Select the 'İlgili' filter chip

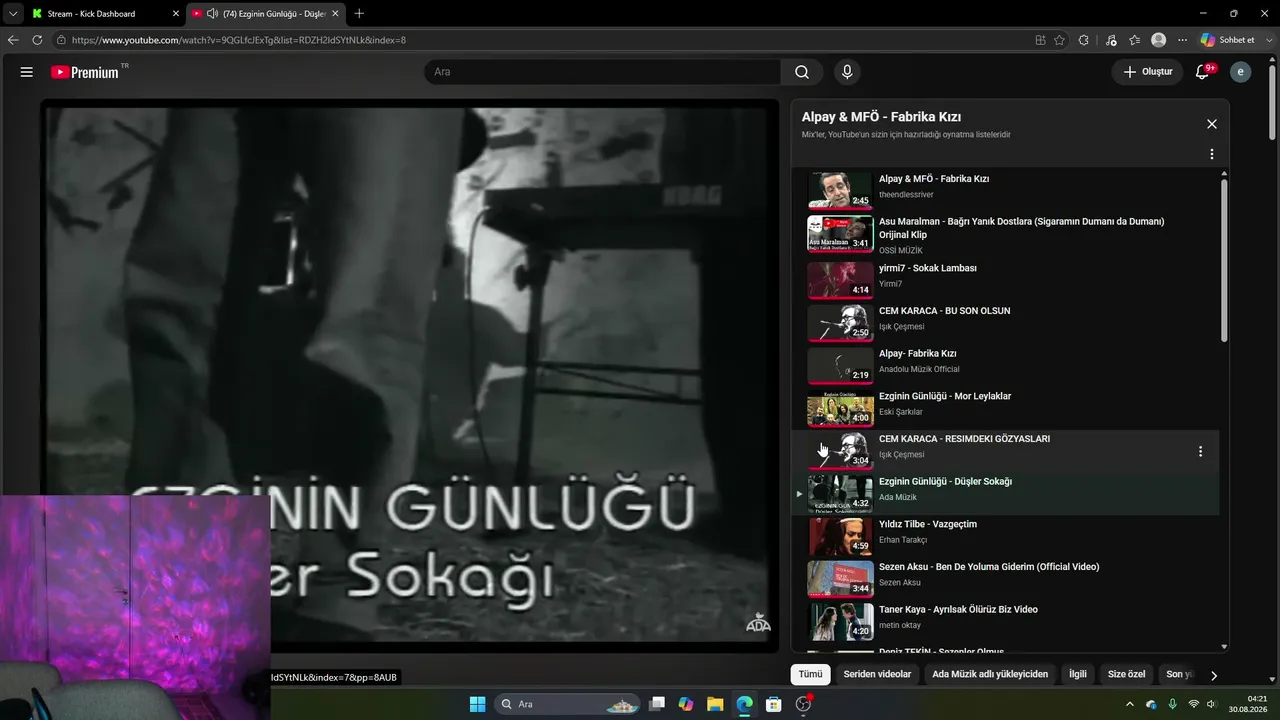[x=1077, y=674]
